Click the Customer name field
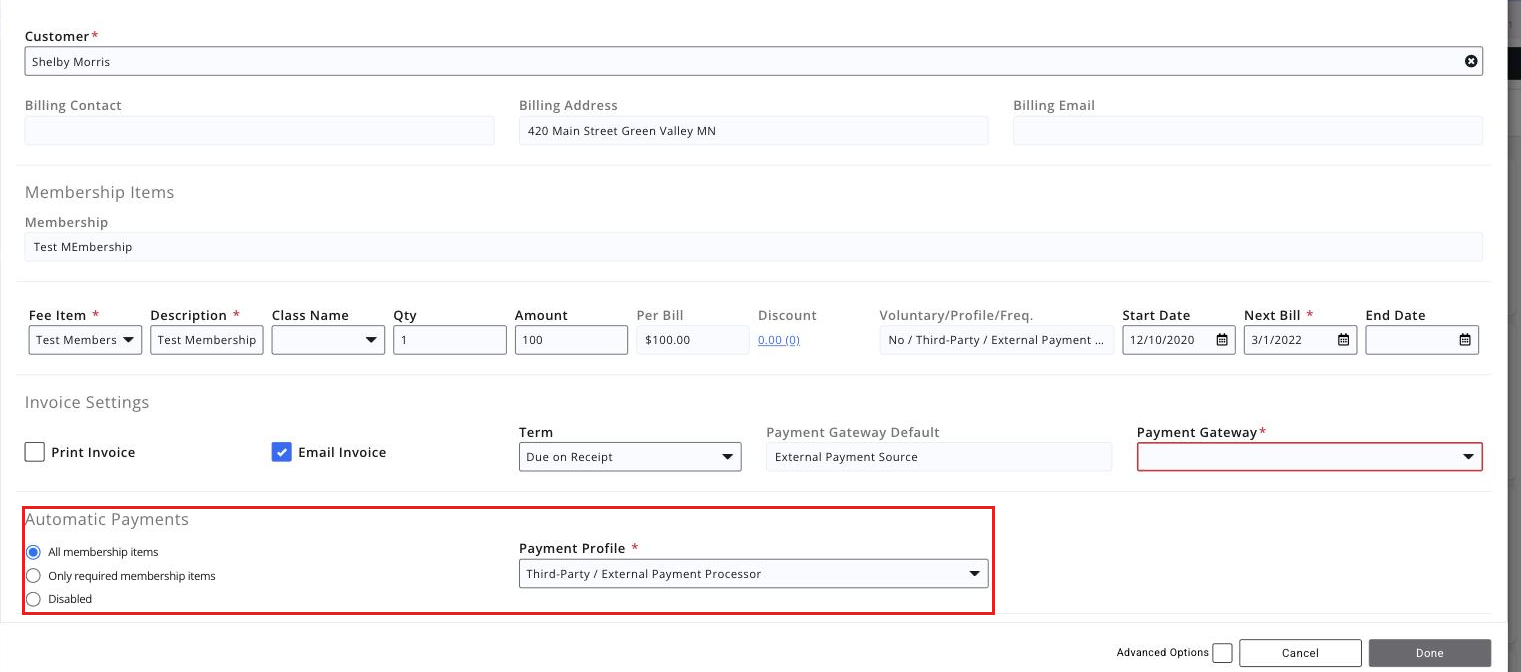1521x672 pixels. pyautogui.click(x=753, y=61)
